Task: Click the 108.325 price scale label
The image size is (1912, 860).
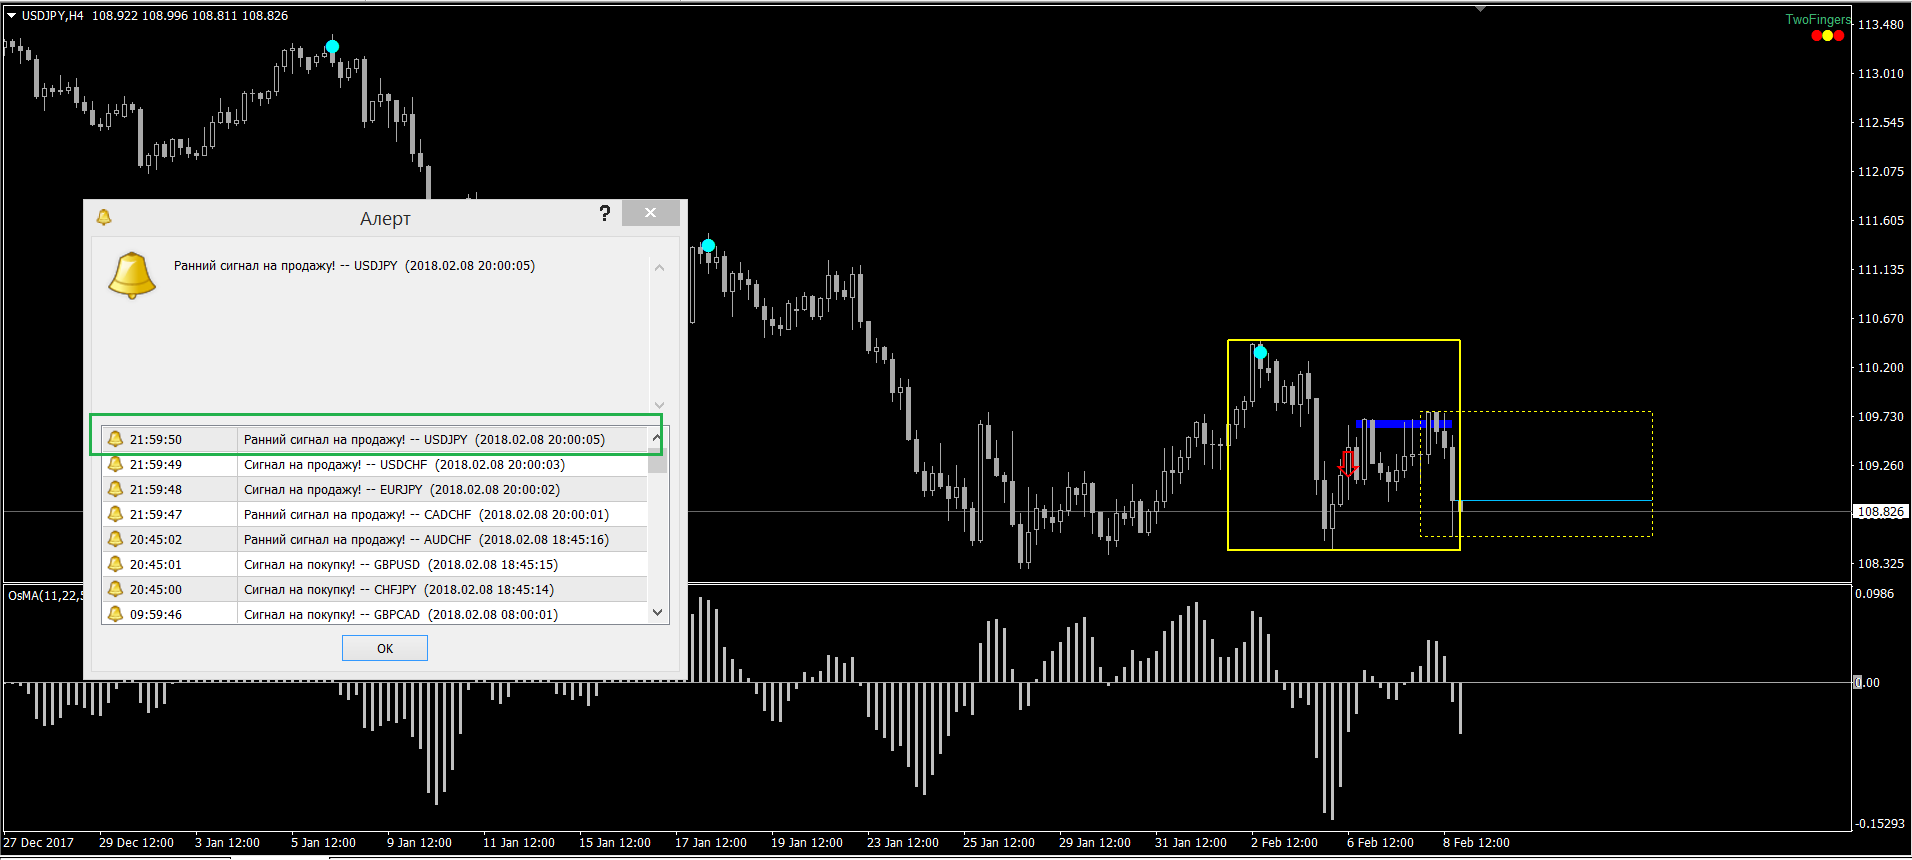Action: tap(1881, 563)
